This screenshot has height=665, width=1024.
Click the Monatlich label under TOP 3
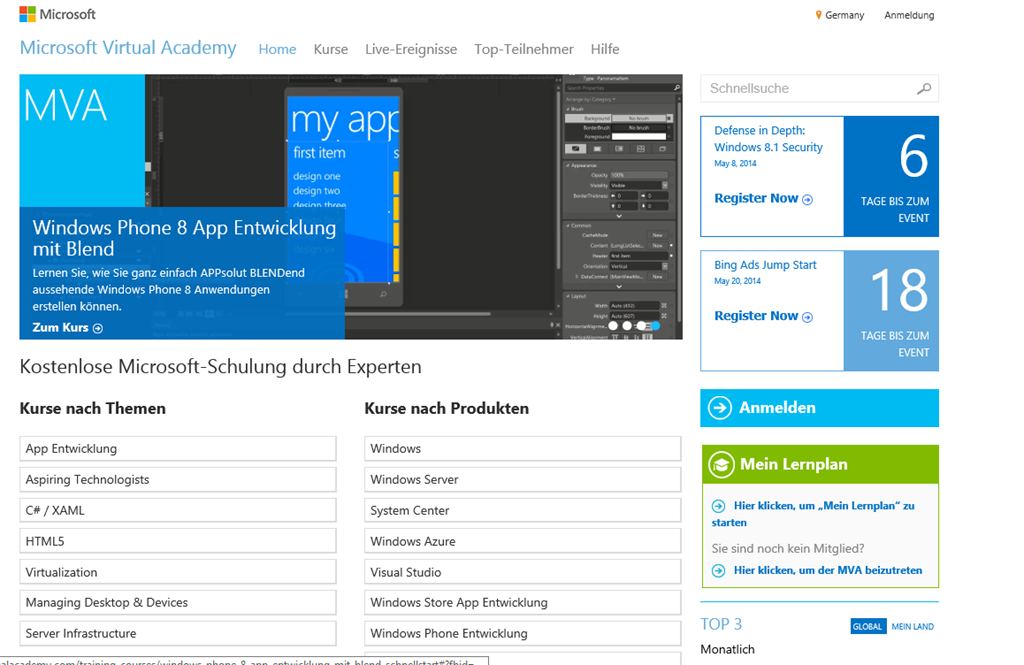tap(728, 649)
